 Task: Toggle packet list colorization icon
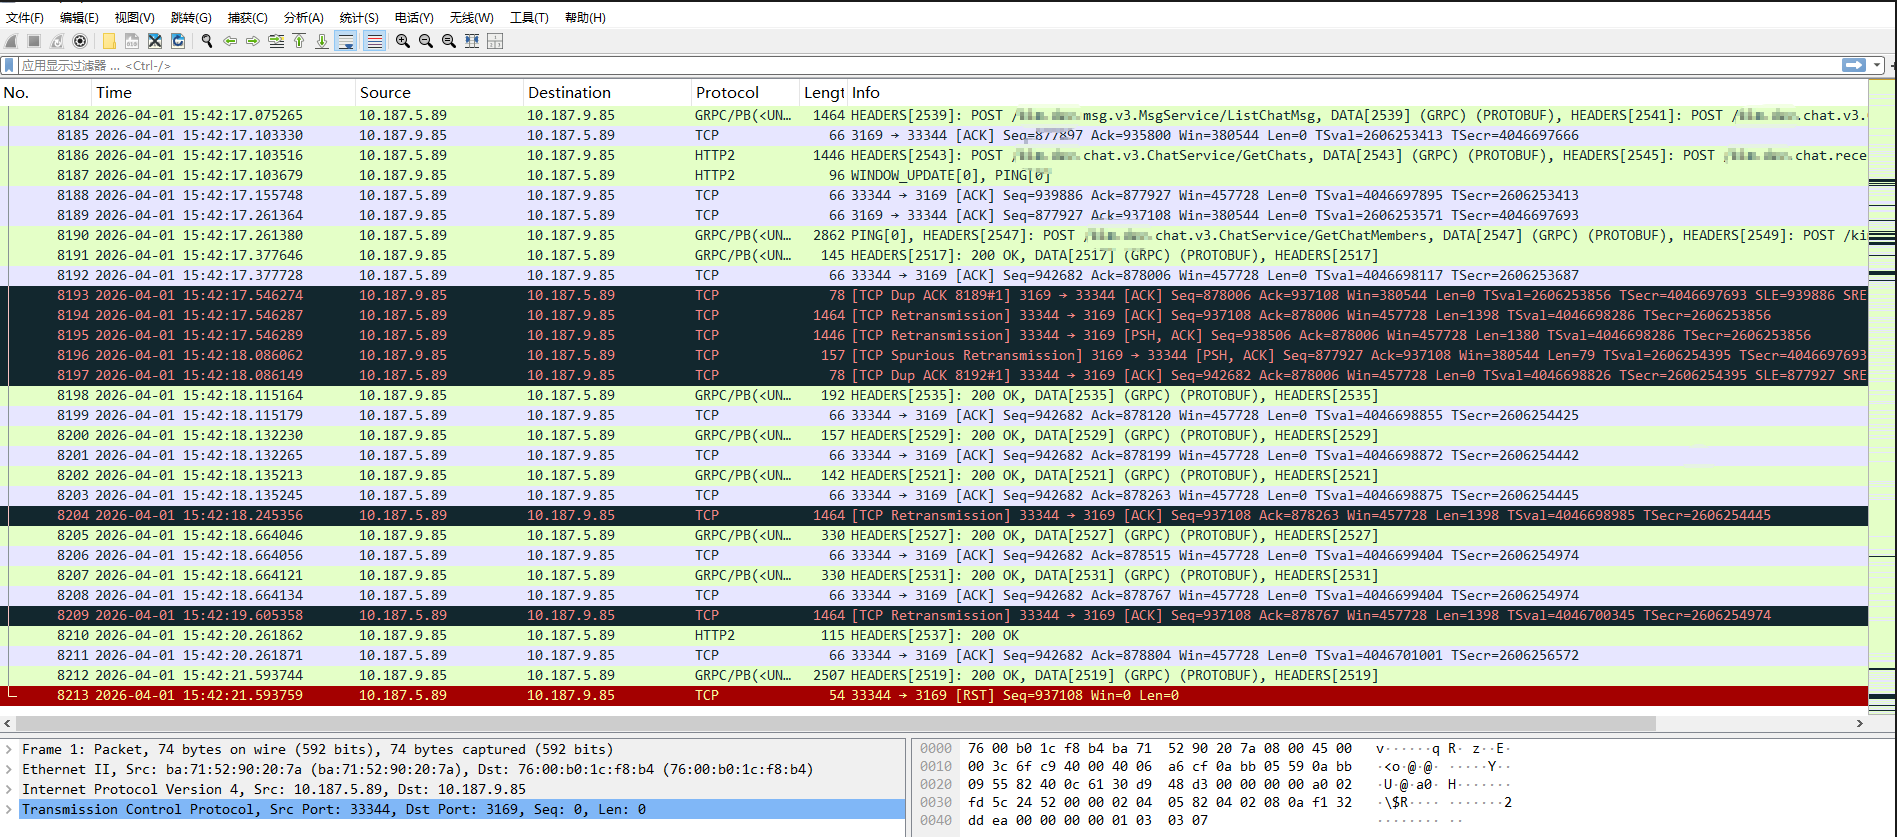pyautogui.click(x=374, y=41)
